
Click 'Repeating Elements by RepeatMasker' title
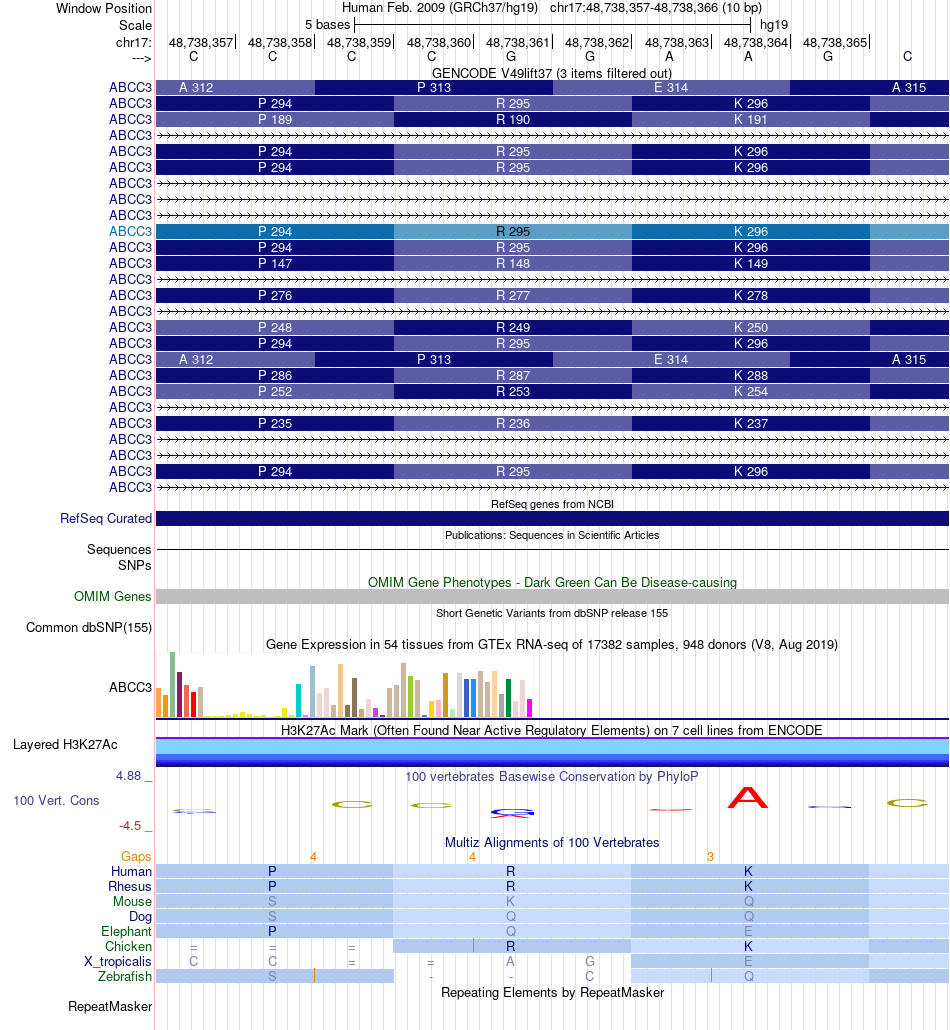[553, 992]
